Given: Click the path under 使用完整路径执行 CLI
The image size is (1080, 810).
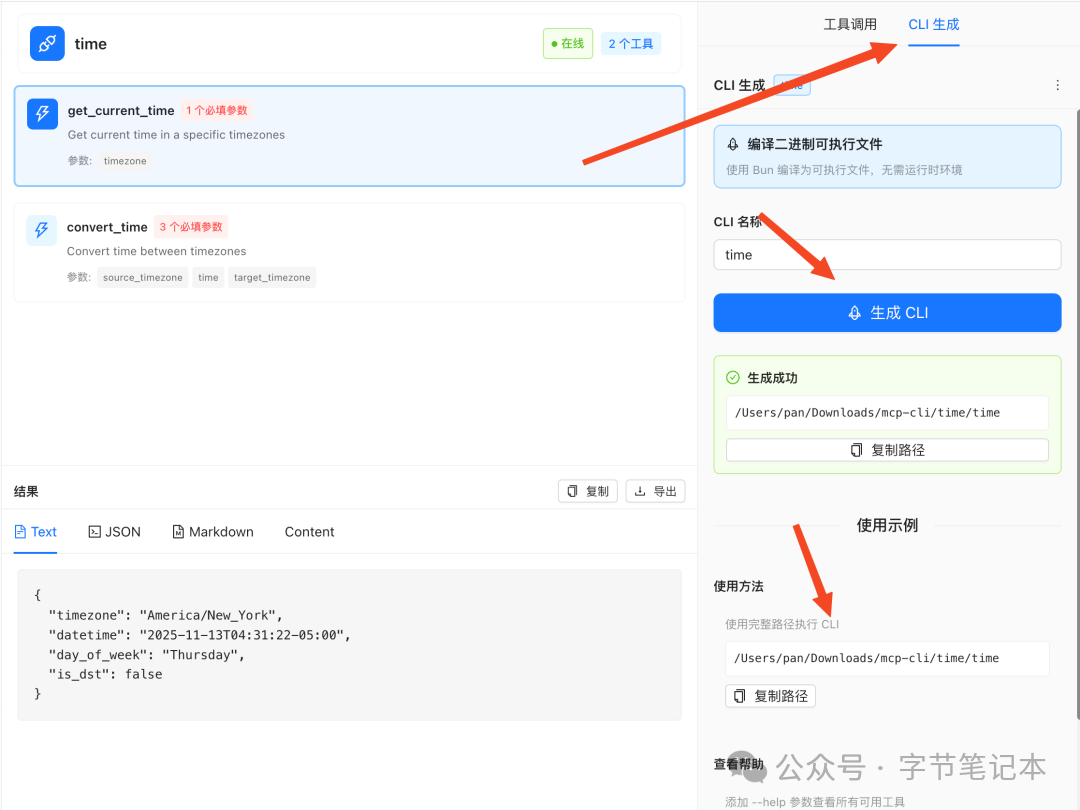Looking at the screenshot, I should tap(887, 658).
